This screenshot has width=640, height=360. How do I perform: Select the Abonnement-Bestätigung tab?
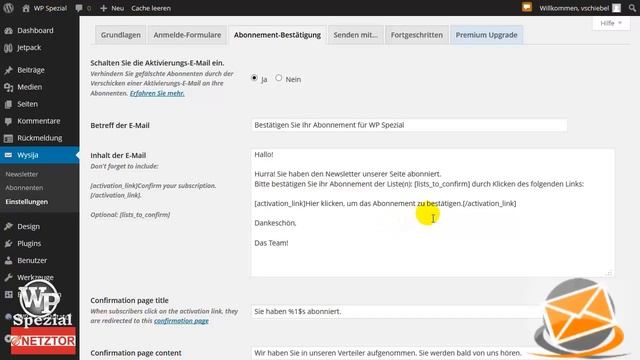click(x=277, y=35)
